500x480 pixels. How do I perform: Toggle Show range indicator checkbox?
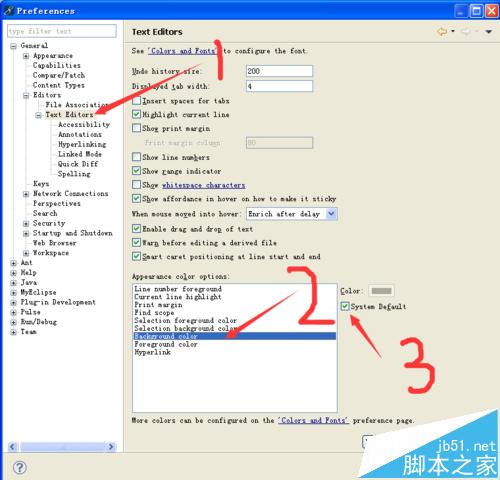[136, 171]
